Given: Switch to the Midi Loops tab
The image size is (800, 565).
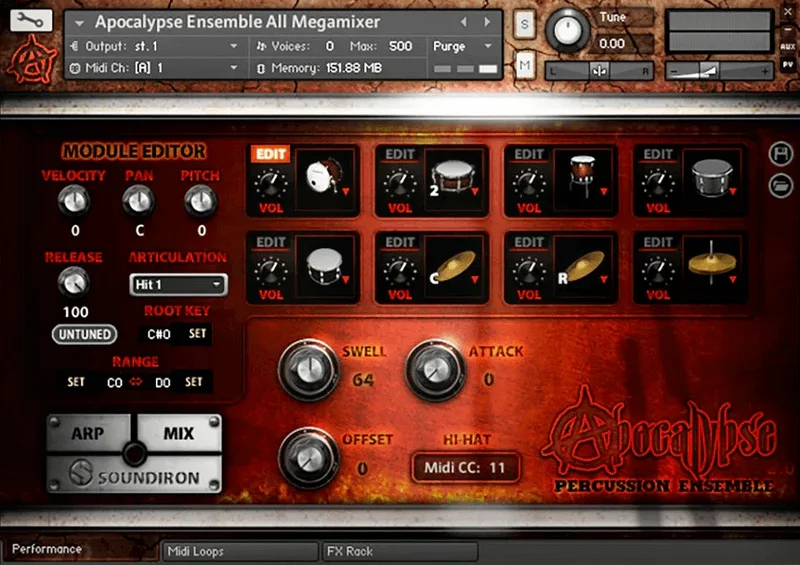Looking at the screenshot, I should tap(240, 551).
